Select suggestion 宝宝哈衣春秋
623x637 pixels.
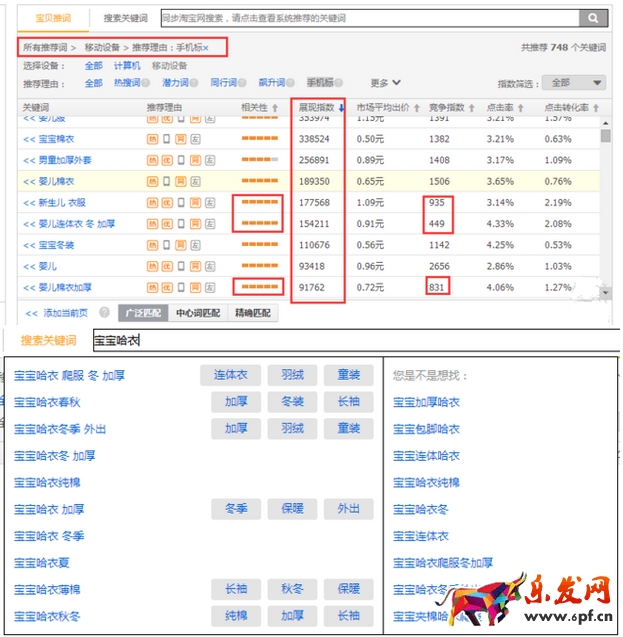(x=47, y=402)
